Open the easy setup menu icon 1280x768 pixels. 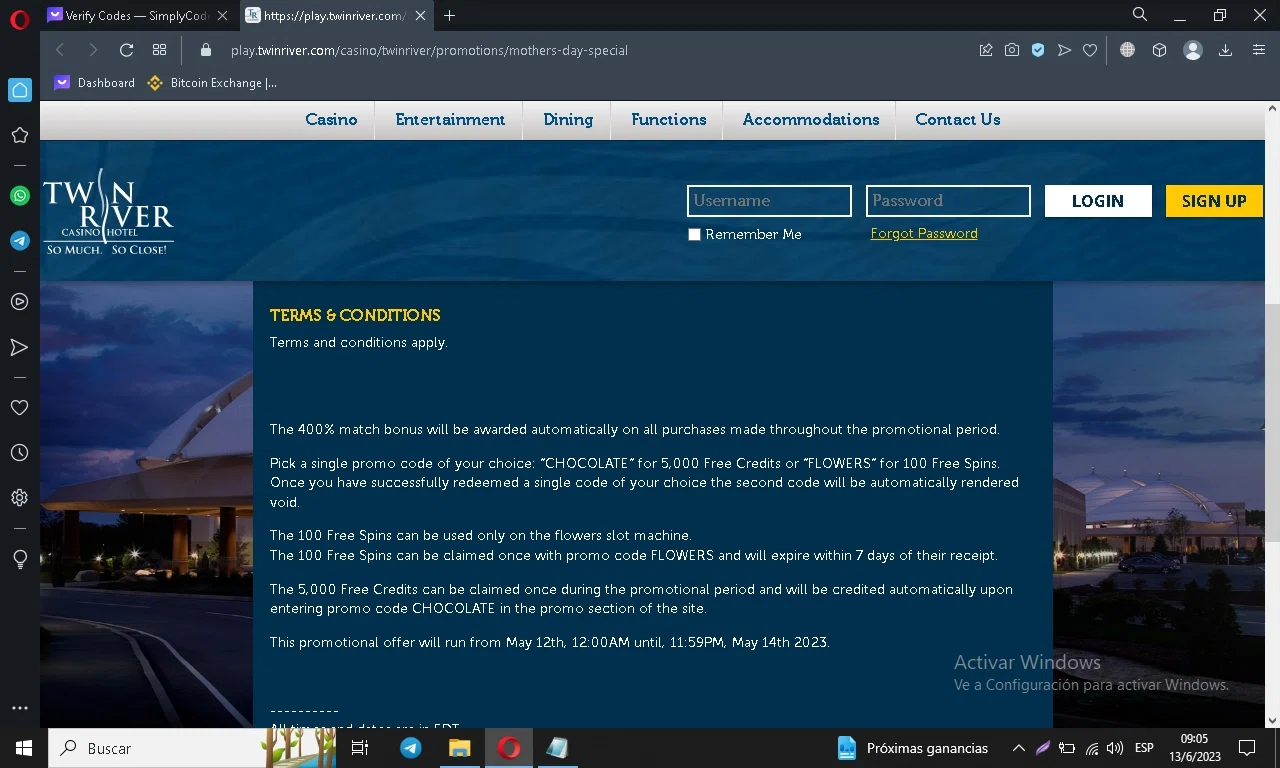click(x=1259, y=50)
